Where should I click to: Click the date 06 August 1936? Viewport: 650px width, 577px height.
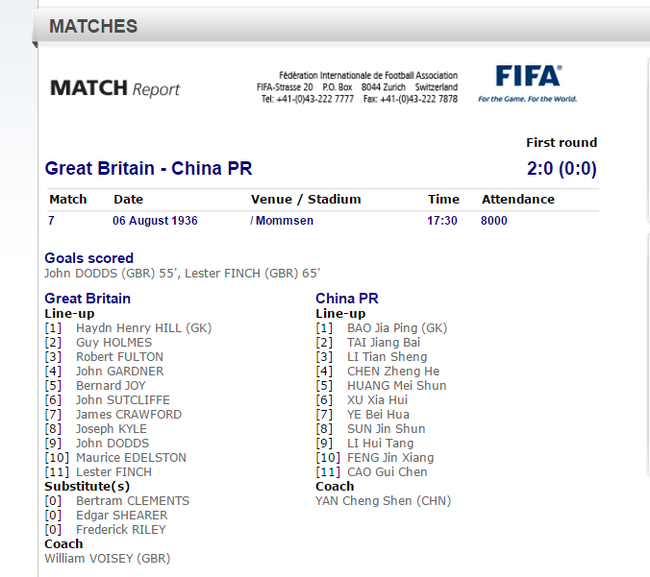[155, 220]
